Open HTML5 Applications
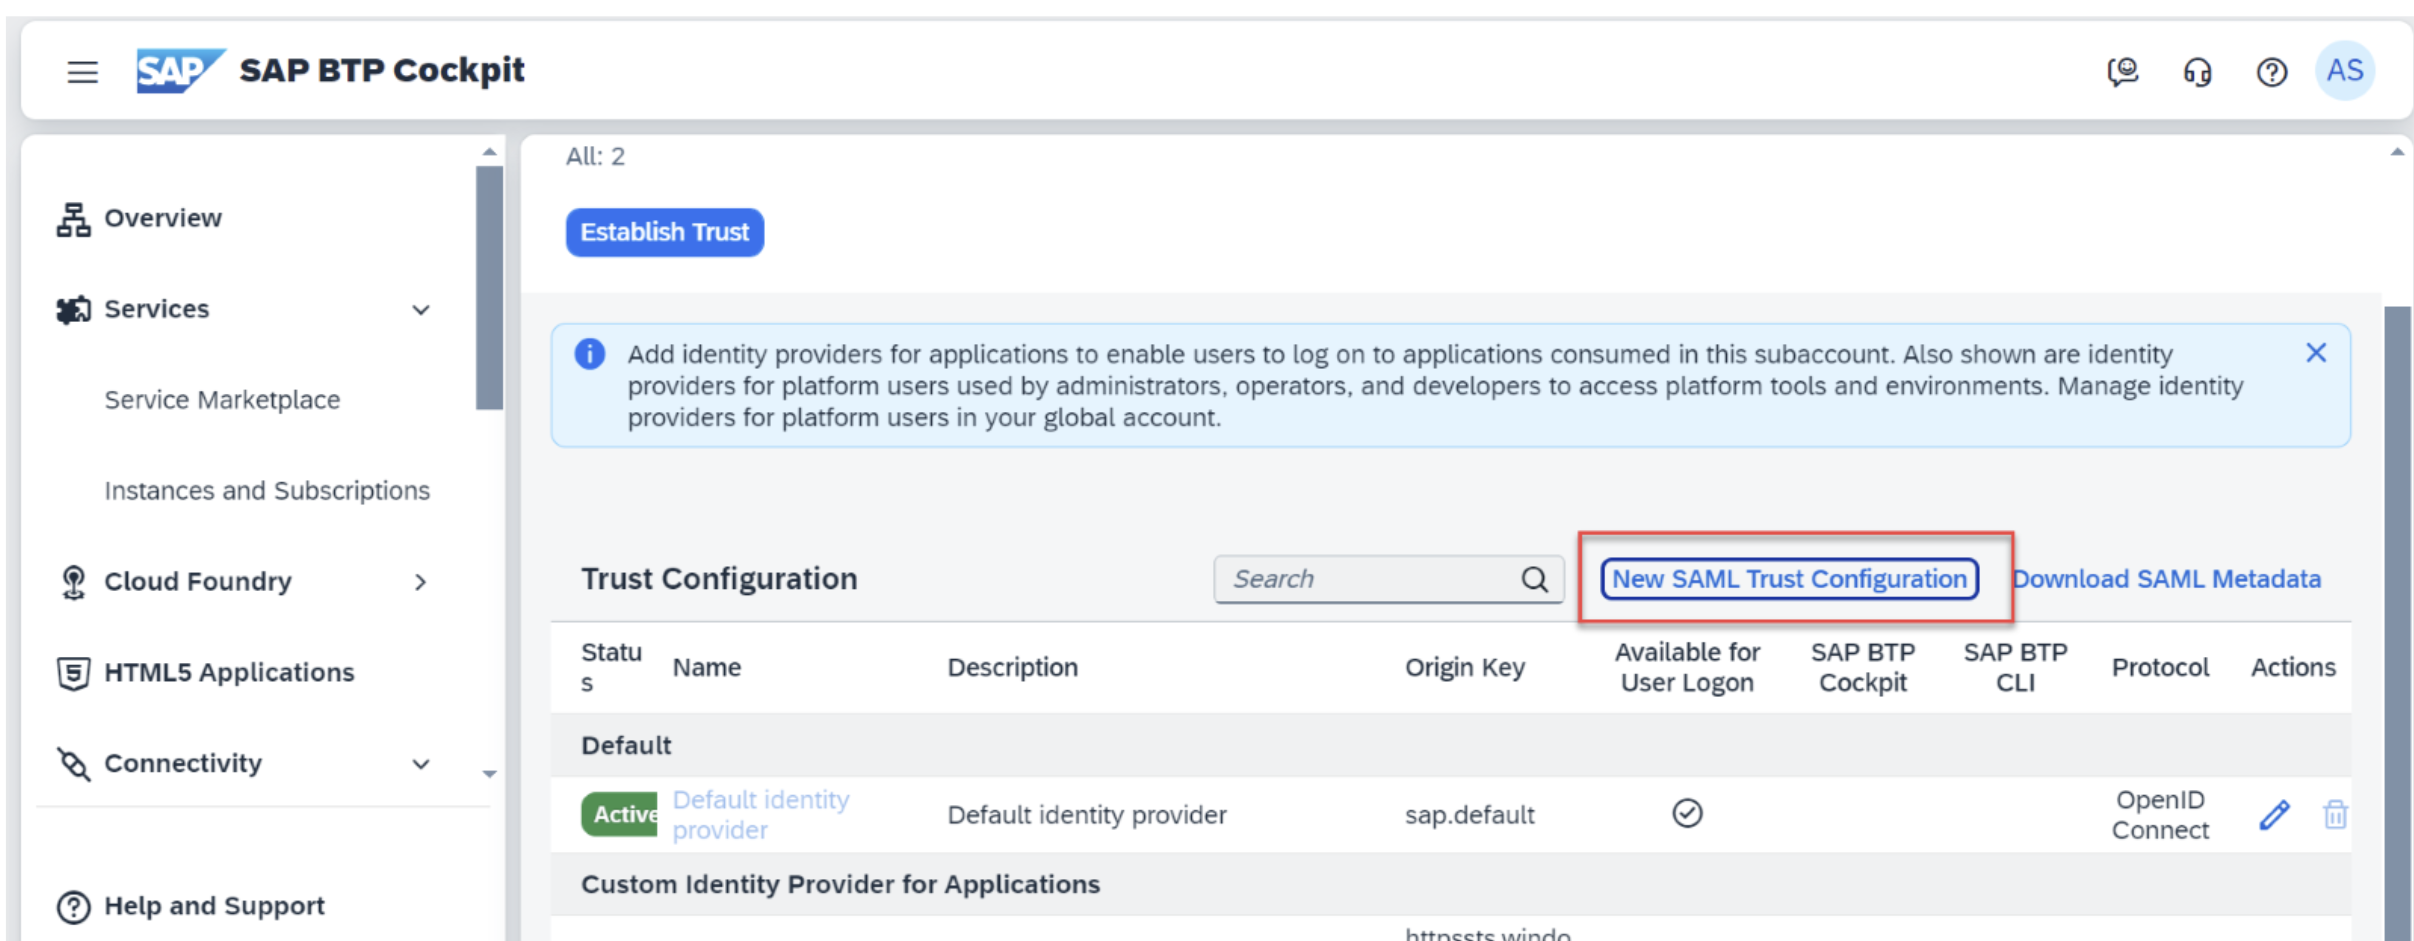 pyautogui.click(x=229, y=673)
